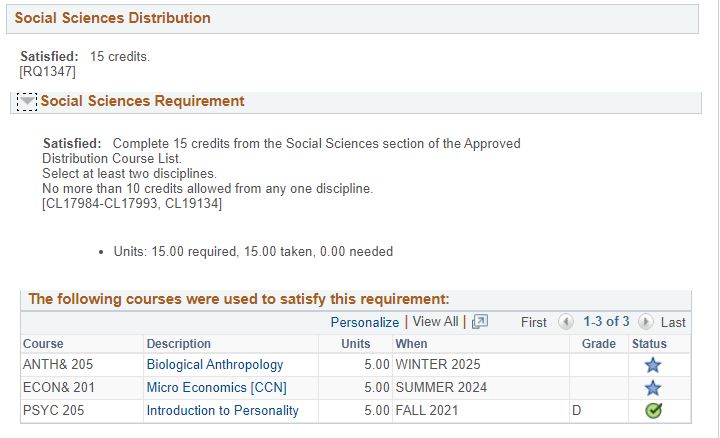
Task: Click the star status icon for ECON& 201
Action: tap(652, 388)
